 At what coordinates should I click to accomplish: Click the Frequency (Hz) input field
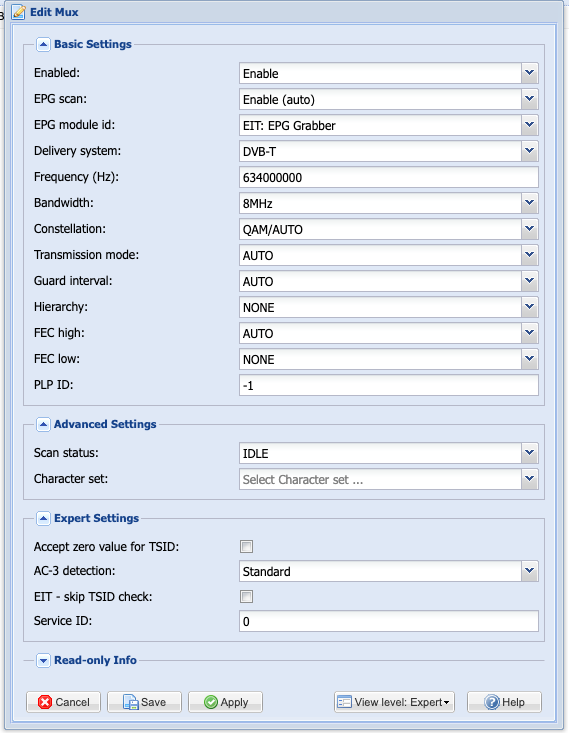coord(389,177)
